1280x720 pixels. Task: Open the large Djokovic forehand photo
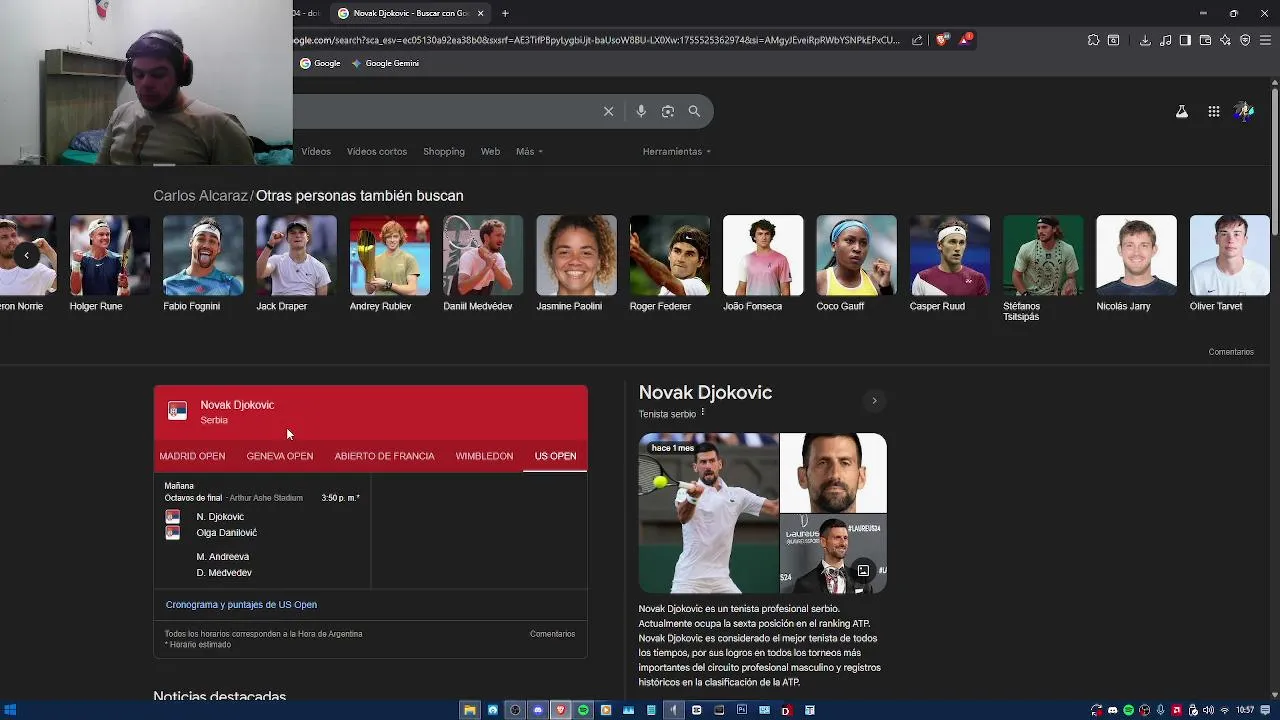tap(708, 513)
